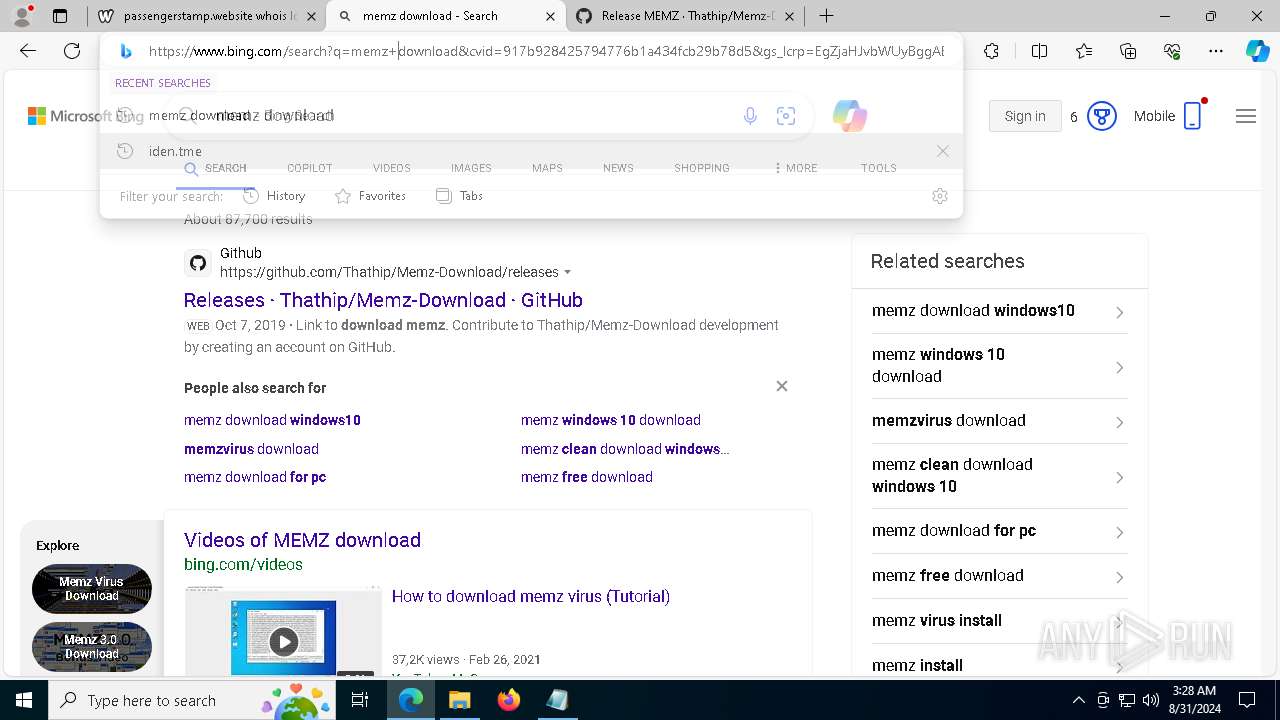Open the Extensions icon
Viewport: 1280px width, 720px height.
coord(991,51)
